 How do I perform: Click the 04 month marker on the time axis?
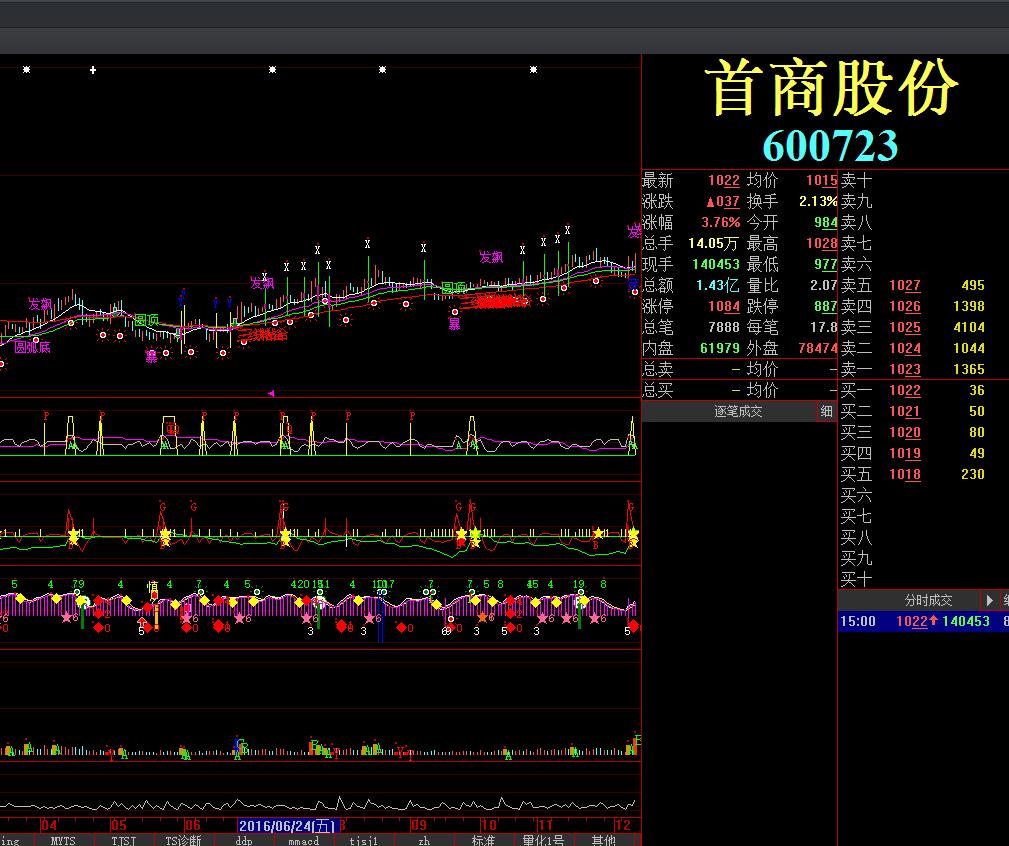coord(49,825)
